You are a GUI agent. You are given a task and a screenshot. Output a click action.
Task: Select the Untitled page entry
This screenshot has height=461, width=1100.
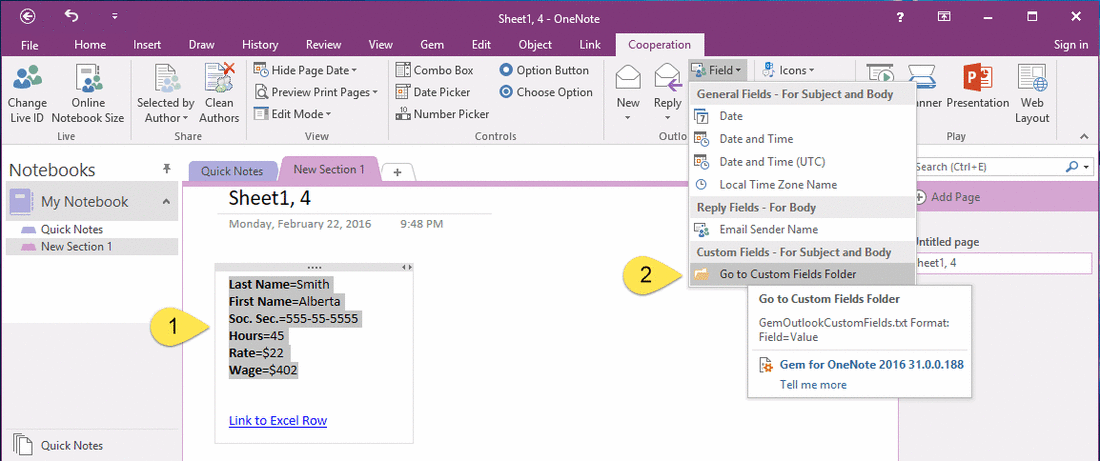tap(948, 242)
